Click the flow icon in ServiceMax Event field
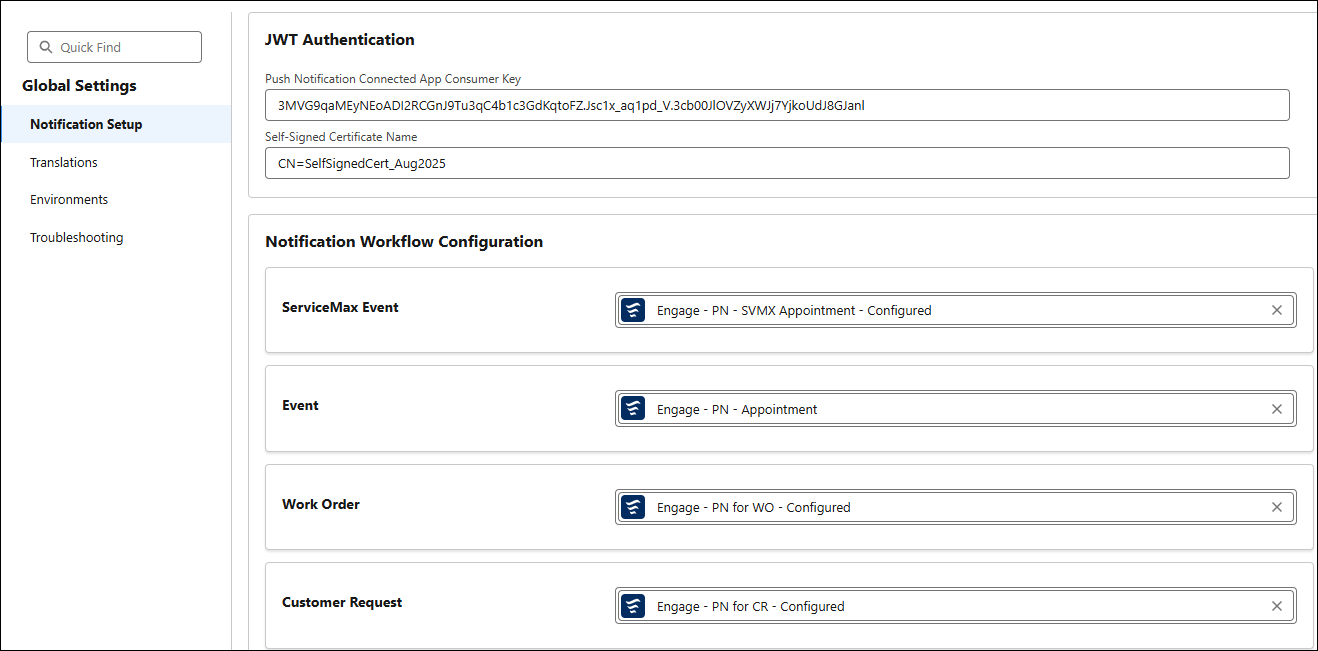1318x651 pixels. coord(633,310)
